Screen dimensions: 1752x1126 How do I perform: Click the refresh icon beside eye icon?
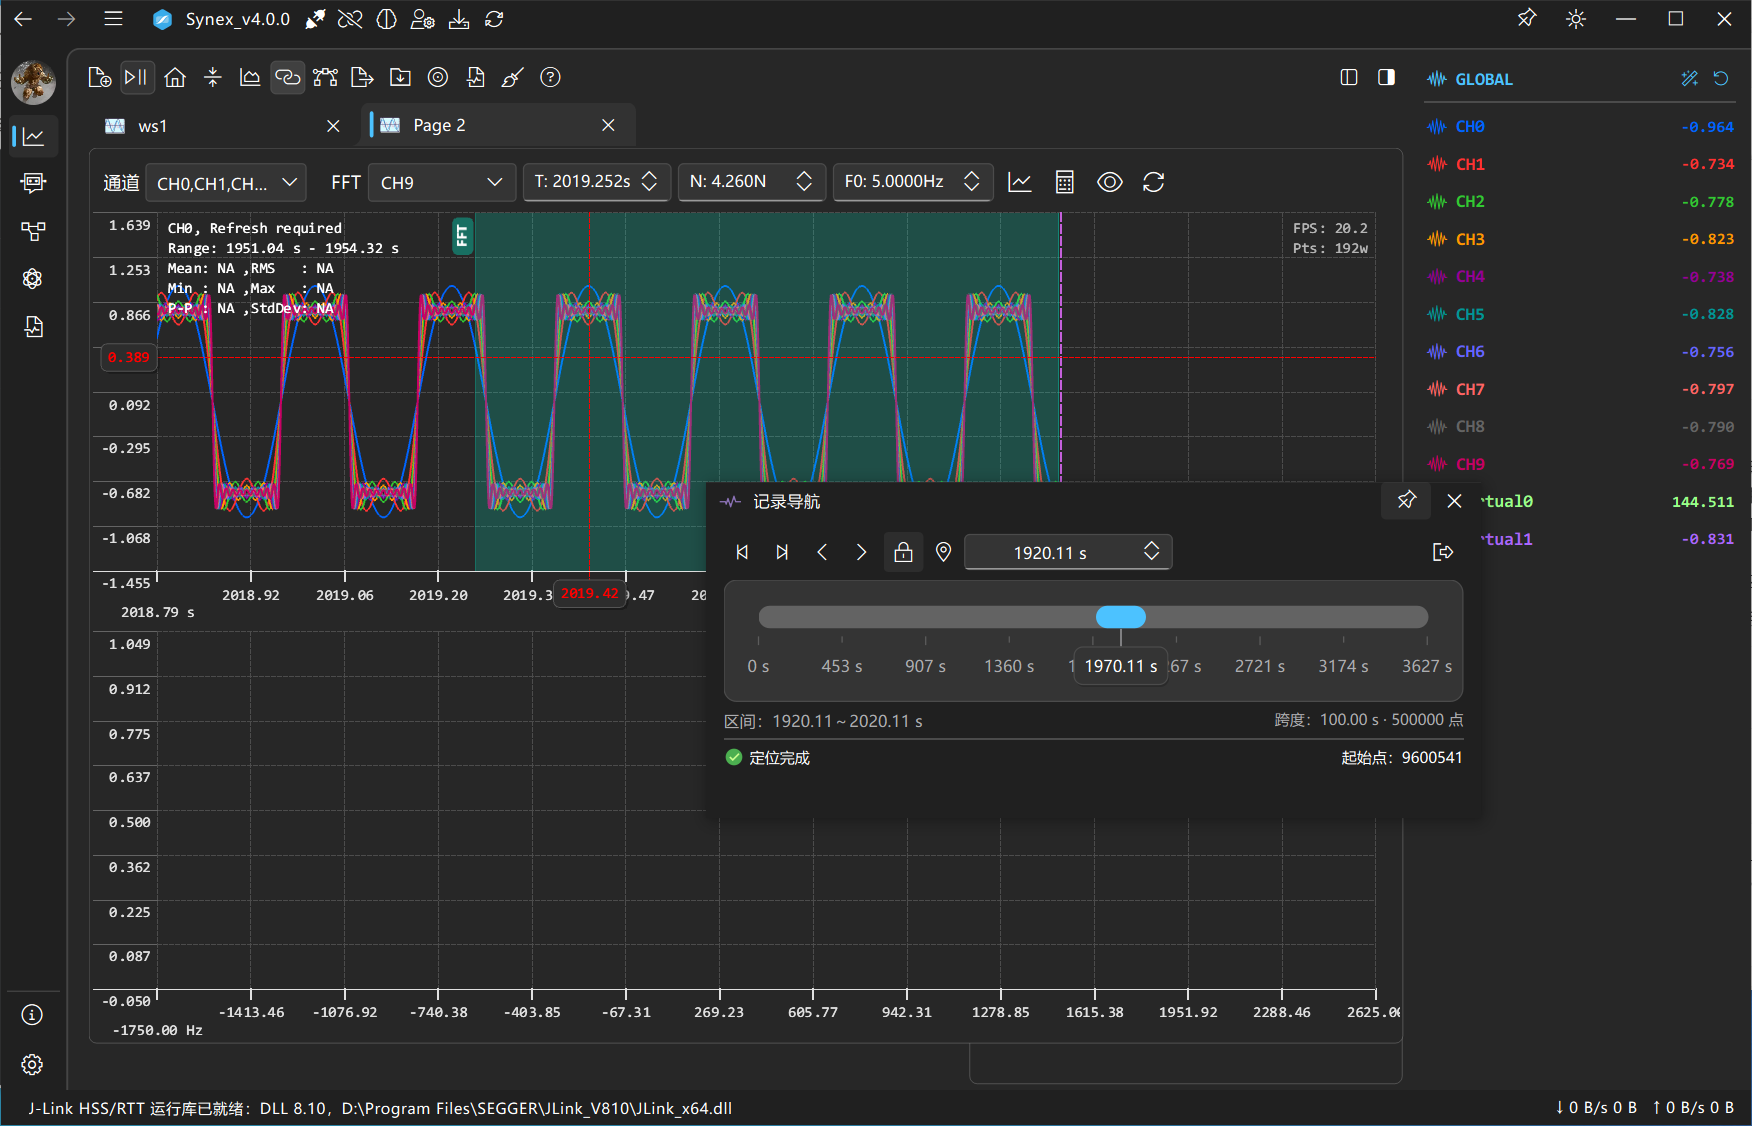click(x=1153, y=182)
